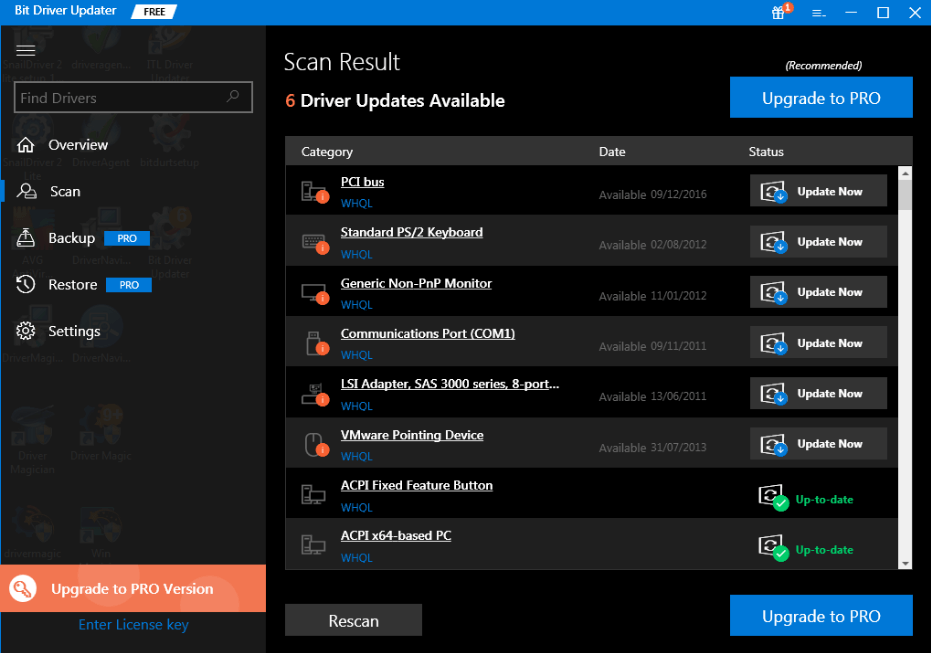Select the PRO badge next to Backup
931x653 pixels.
[126, 238]
